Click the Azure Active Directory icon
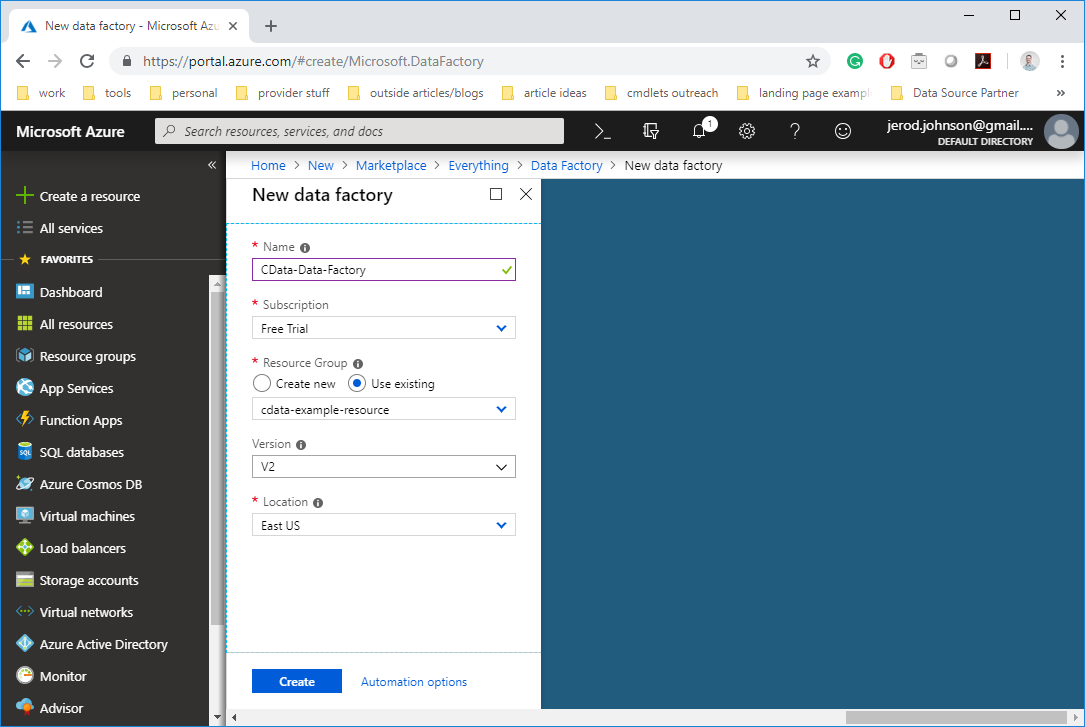This screenshot has width=1085, height=727. coord(25,643)
